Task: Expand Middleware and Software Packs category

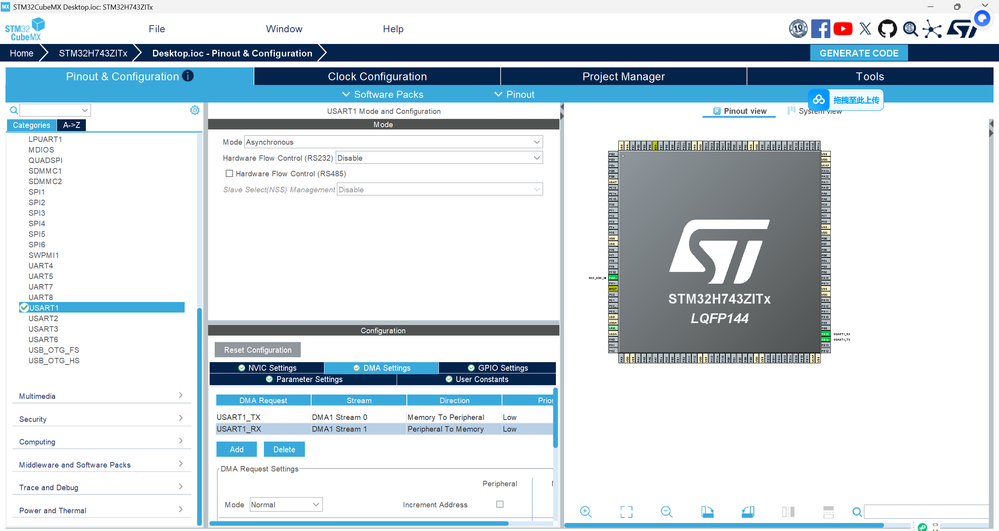Action: coord(101,465)
